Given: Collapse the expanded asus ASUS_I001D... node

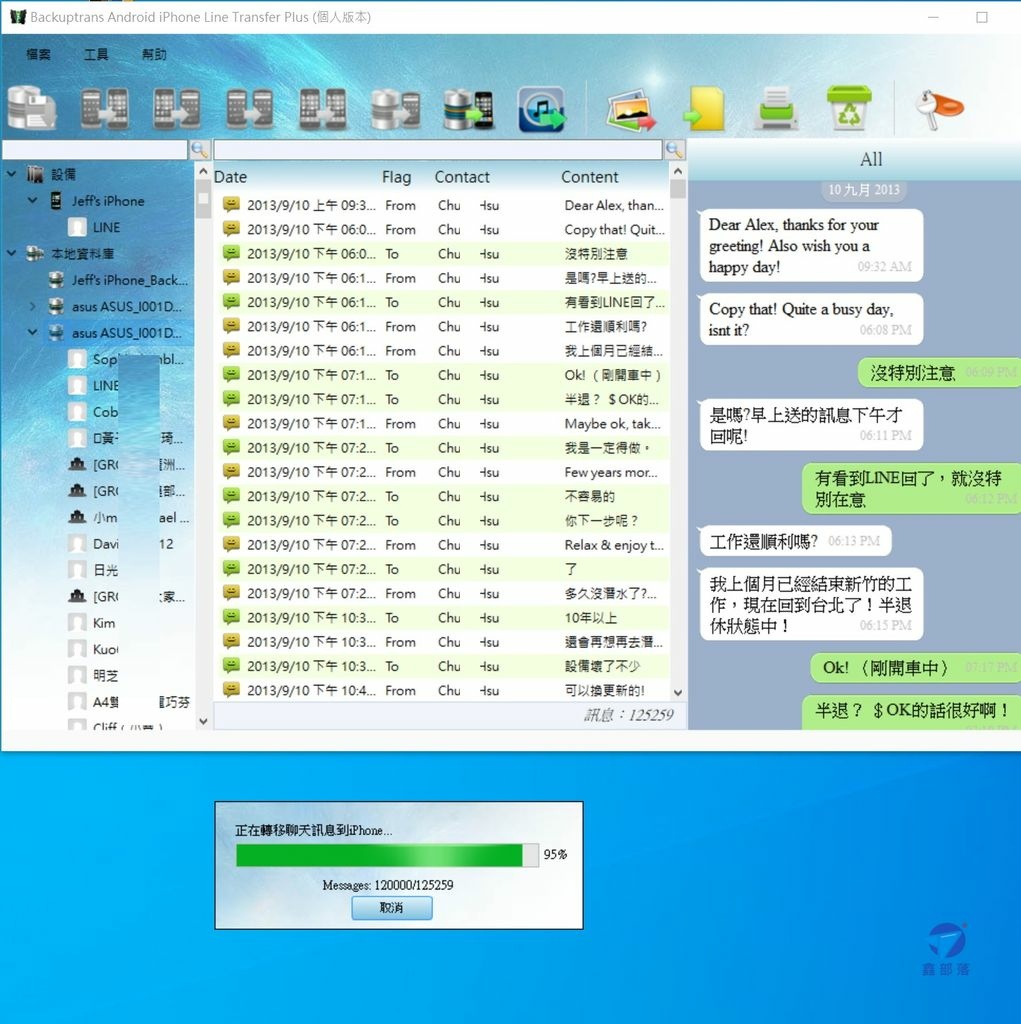Looking at the screenshot, I should 33,332.
